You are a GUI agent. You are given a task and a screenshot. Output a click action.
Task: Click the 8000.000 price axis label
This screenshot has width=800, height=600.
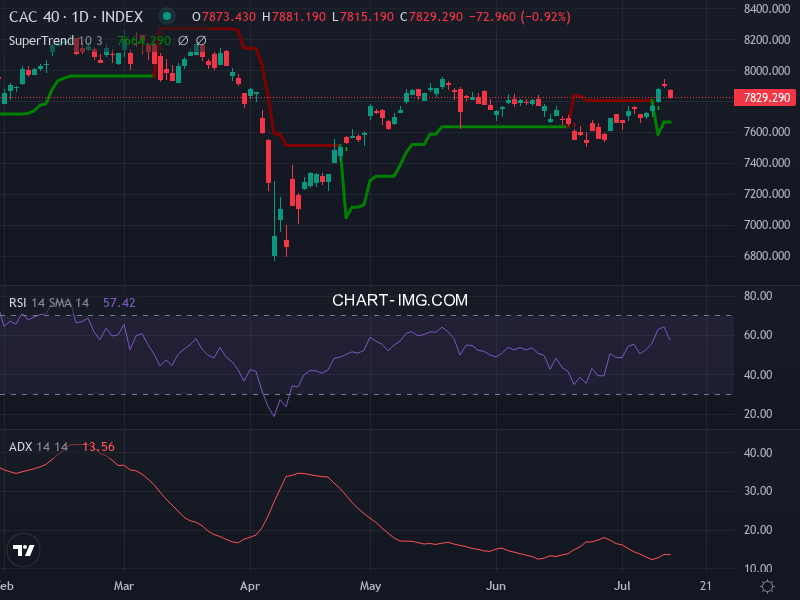[x=767, y=70]
